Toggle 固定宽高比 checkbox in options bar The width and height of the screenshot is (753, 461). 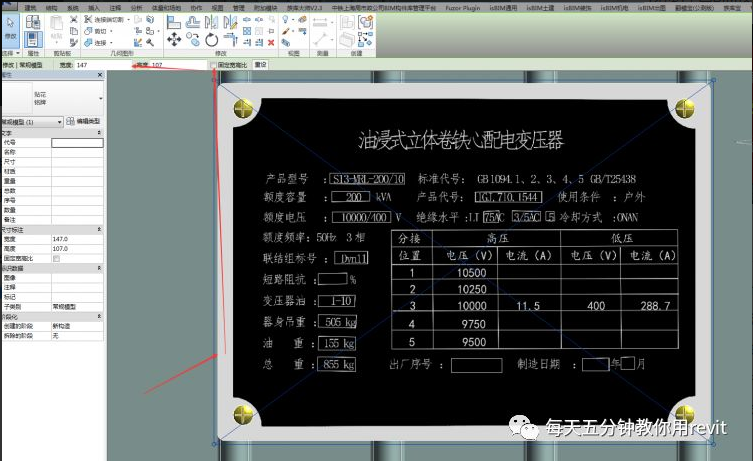[213, 65]
